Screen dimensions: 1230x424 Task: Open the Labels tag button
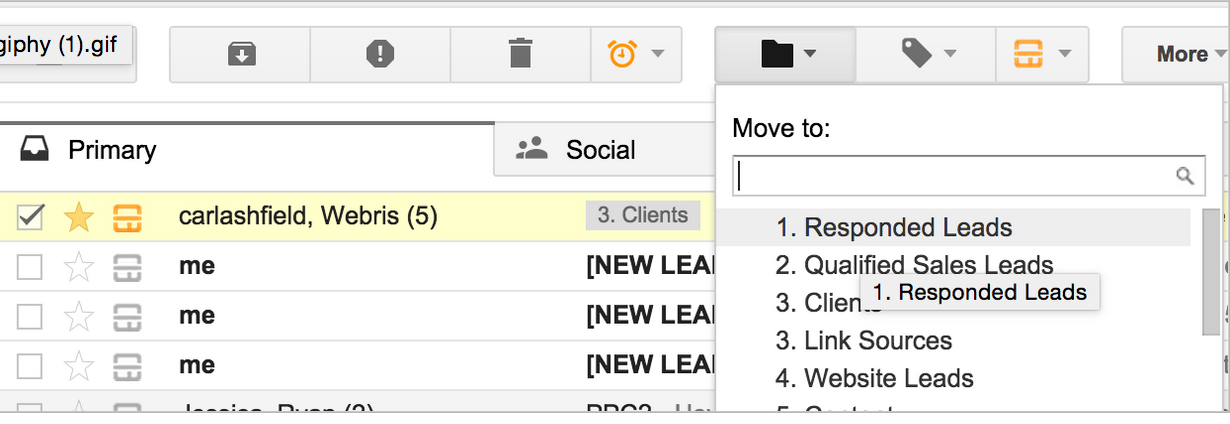928,54
